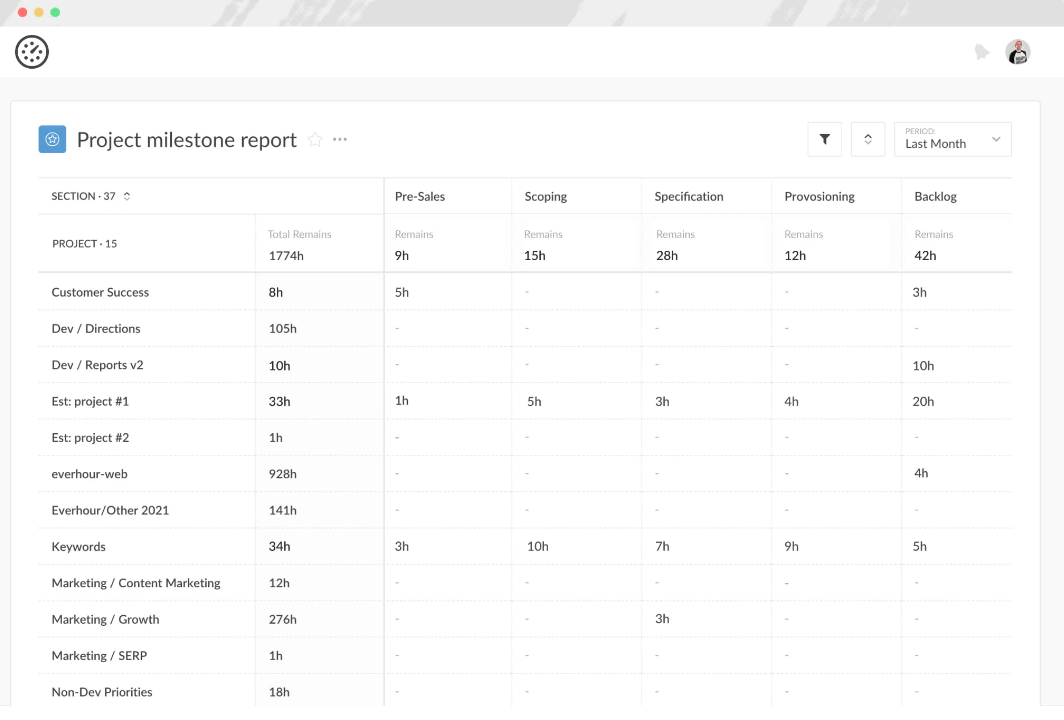The image size is (1064, 720).
Task: Click the Scoping column header
Action: (x=546, y=196)
